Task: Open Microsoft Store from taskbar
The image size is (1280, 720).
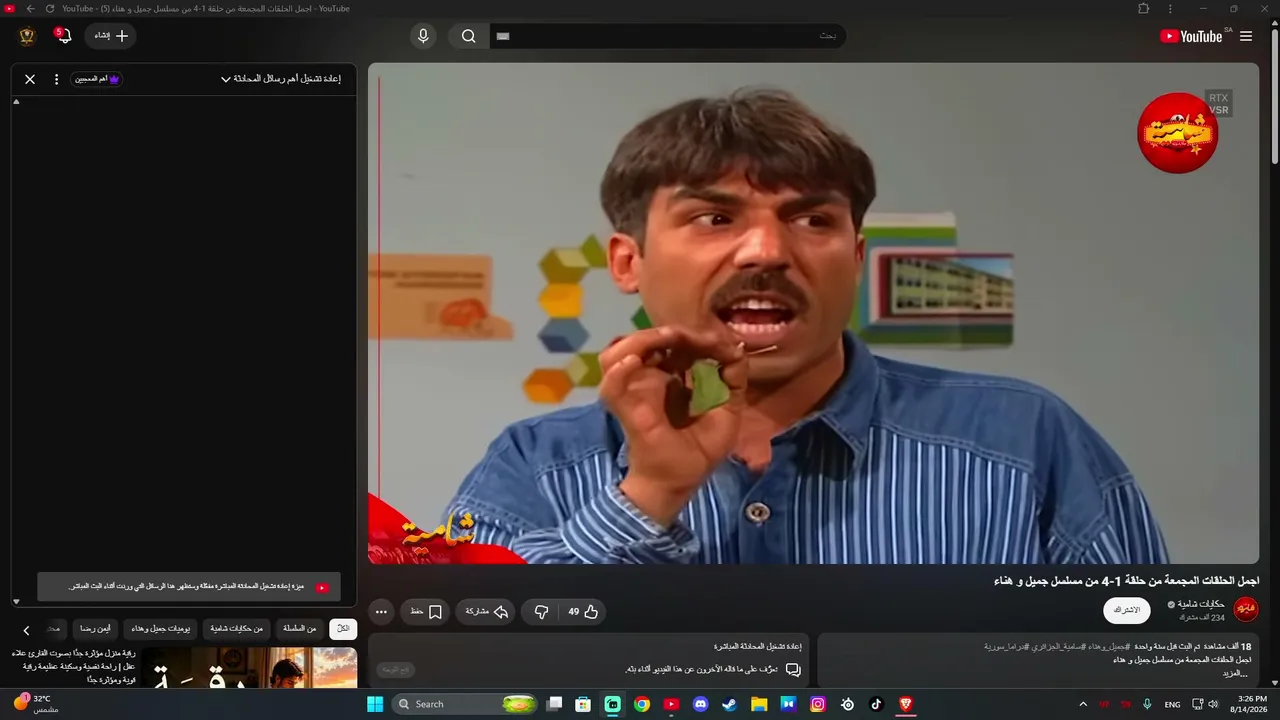Action: pyautogui.click(x=583, y=704)
